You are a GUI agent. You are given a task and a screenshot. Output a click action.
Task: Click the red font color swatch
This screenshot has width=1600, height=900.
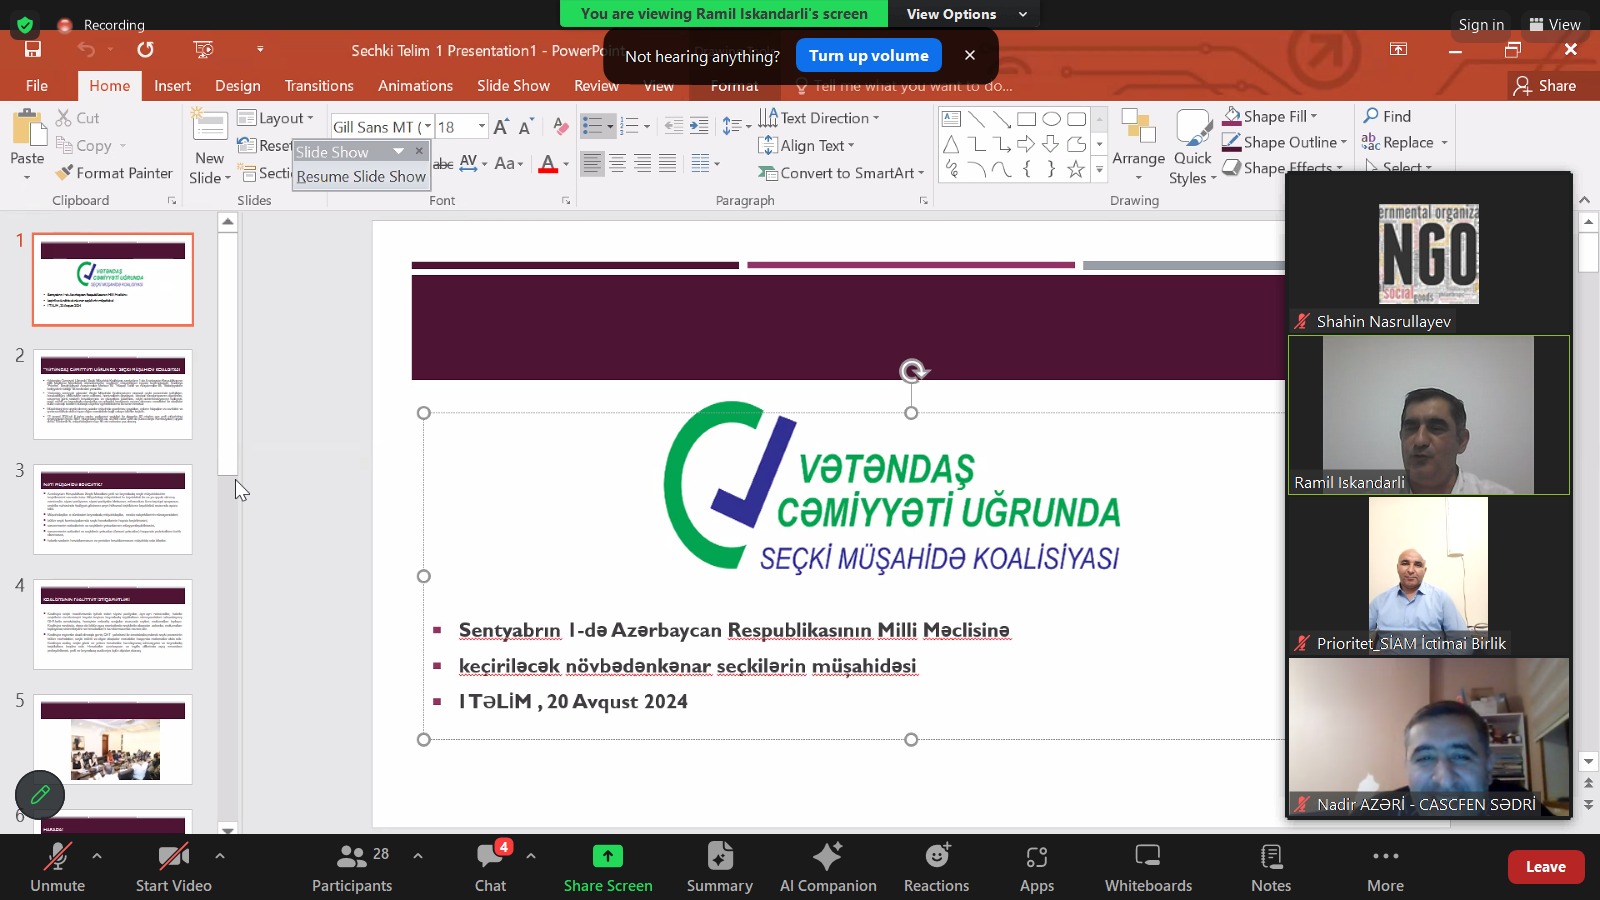click(x=548, y=165)
